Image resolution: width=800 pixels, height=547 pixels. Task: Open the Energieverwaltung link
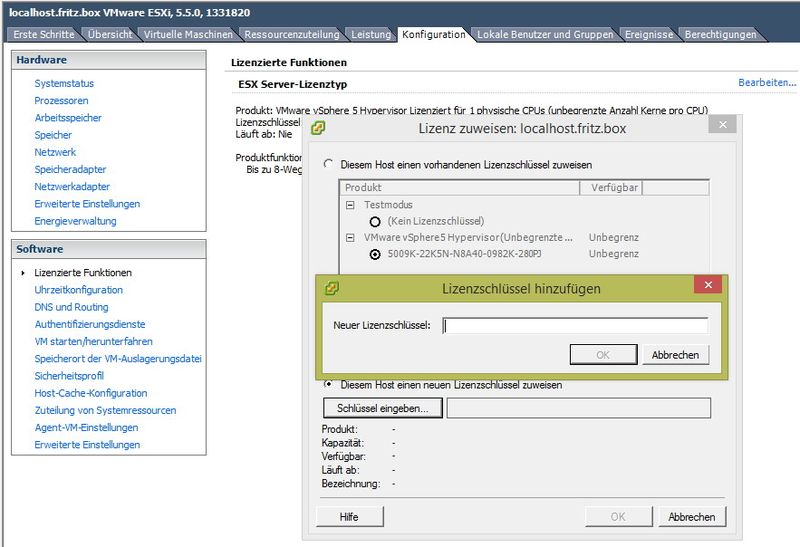point(76,221)
